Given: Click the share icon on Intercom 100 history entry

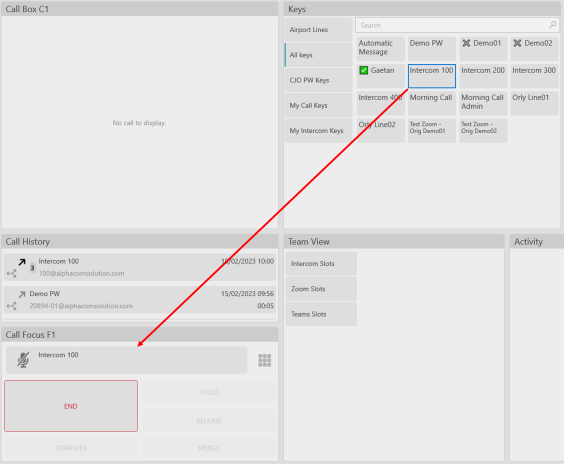Looking at the screenshot, I should pos(12,274).
